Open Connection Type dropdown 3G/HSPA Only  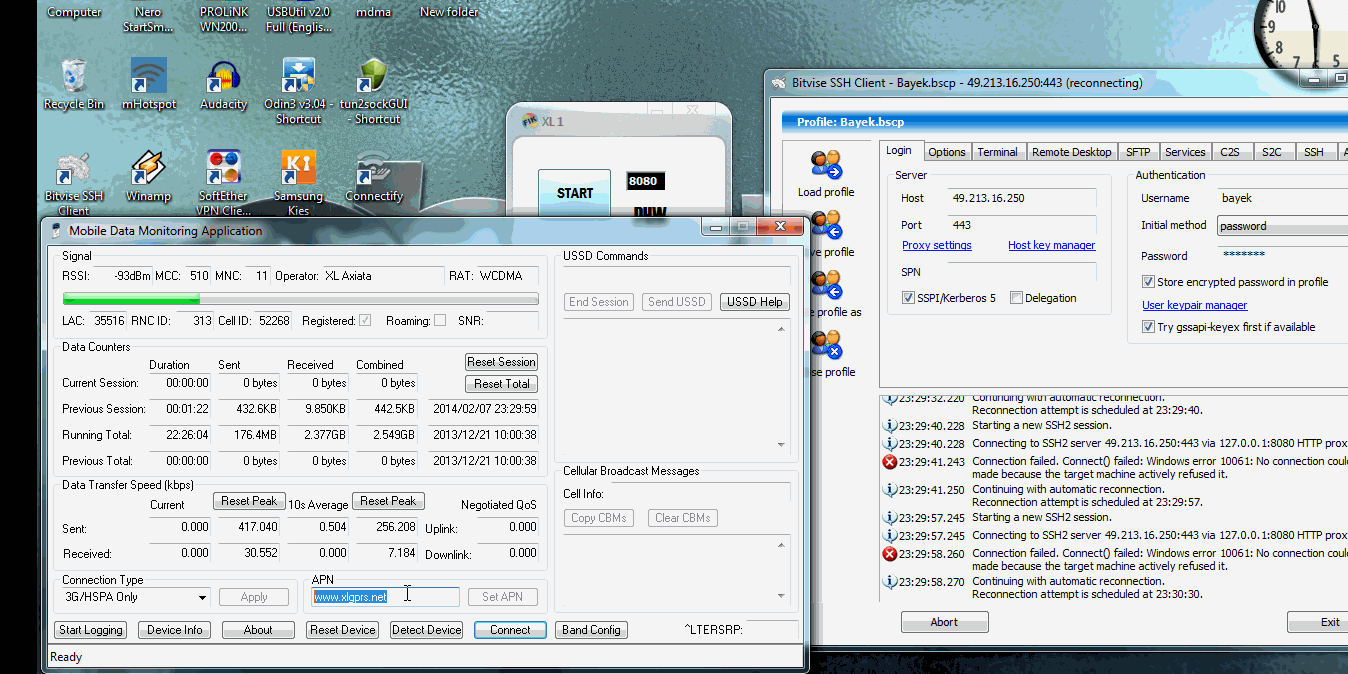[136, 597]
